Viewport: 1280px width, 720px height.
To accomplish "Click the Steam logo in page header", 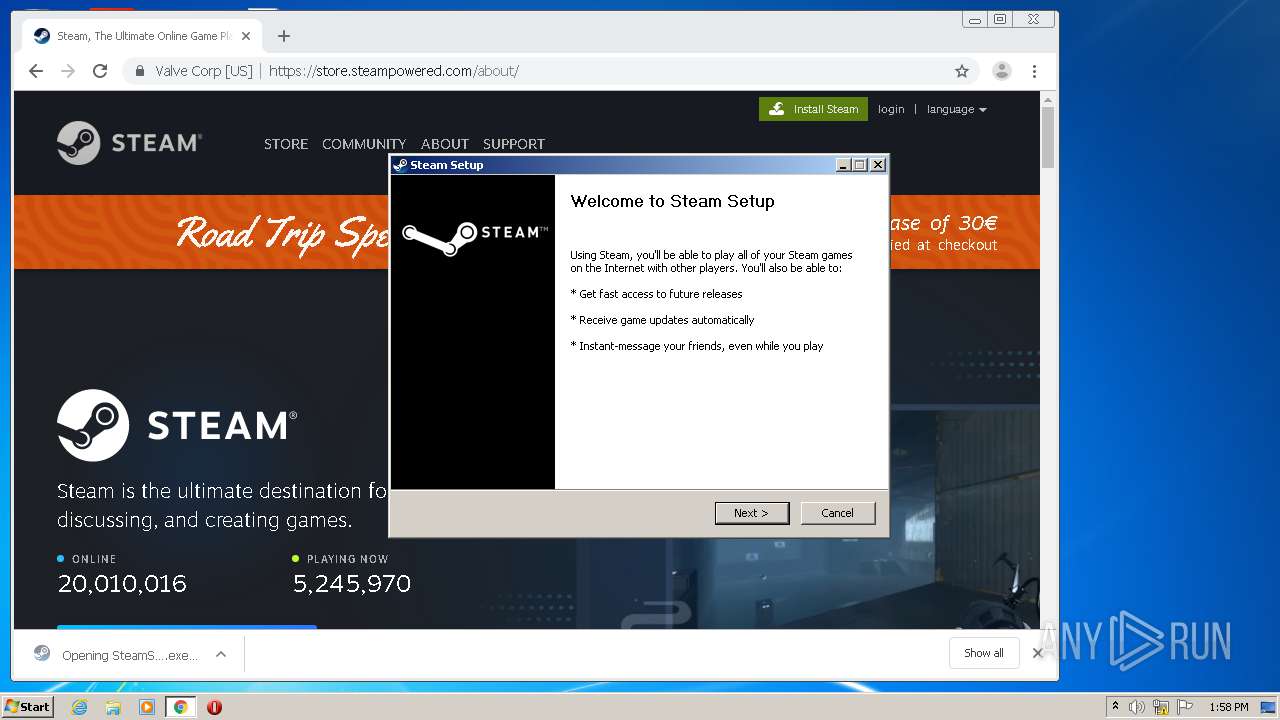I will click(x=129, y=143).
